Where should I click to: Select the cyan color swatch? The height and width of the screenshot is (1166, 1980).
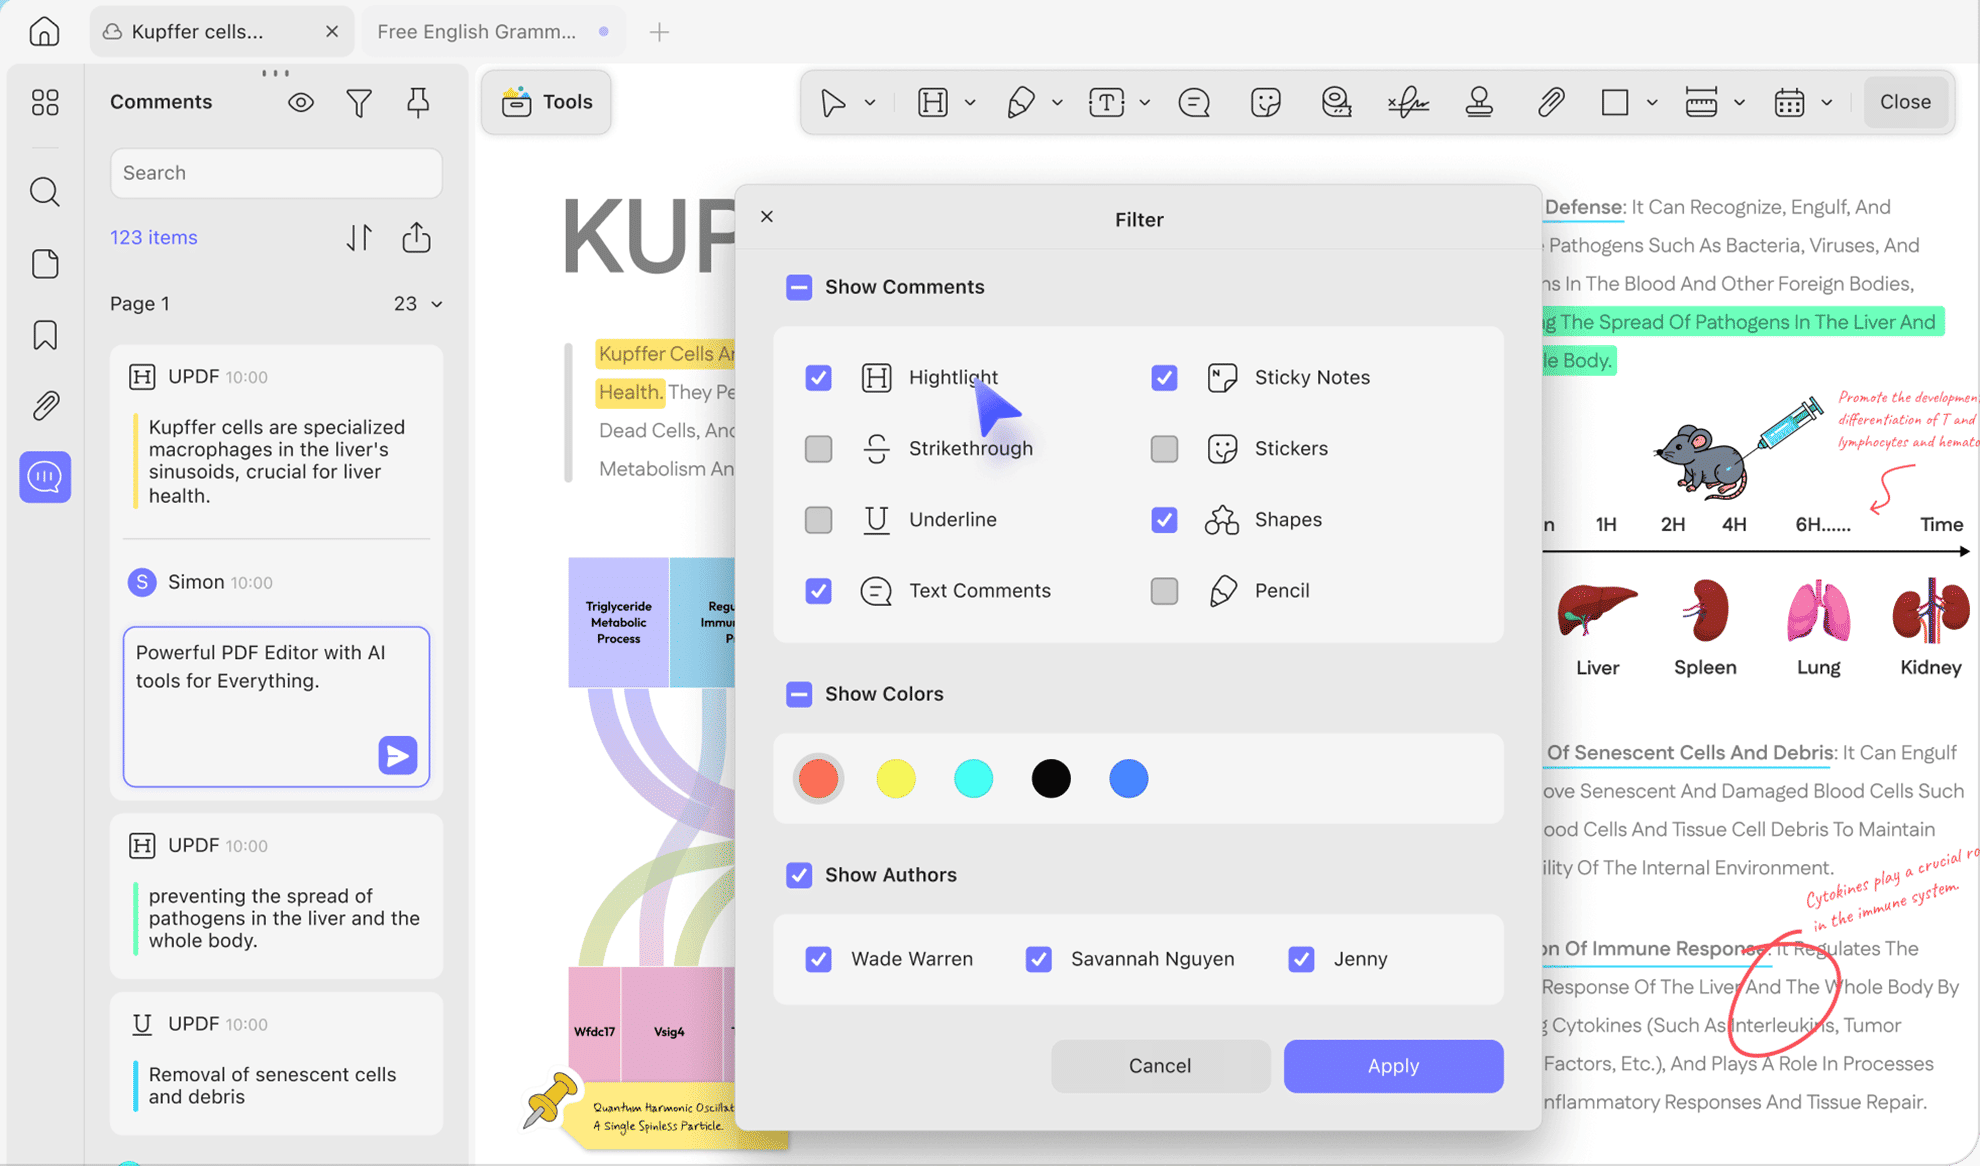[973, 779]
